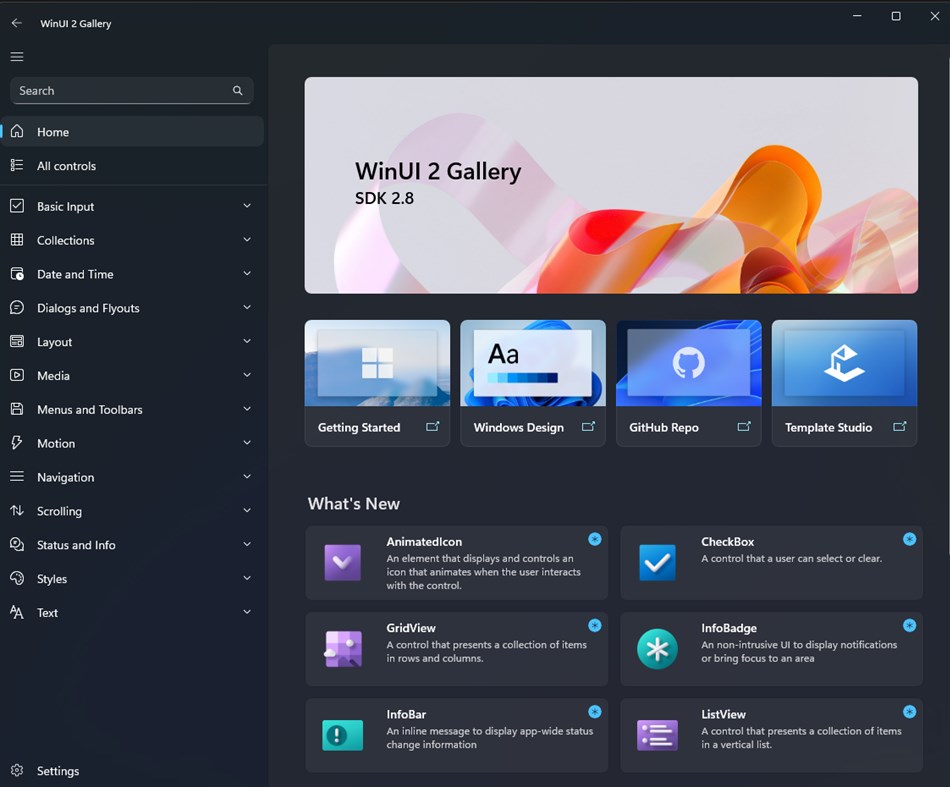This screenshot has width=950, height=787.
Task: Expand the Dialogs and Flyouts chevron
Action: coord(247,308)
